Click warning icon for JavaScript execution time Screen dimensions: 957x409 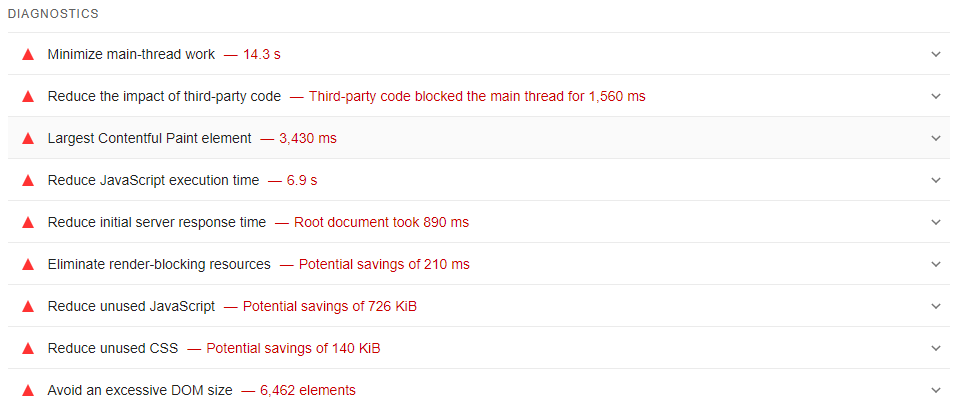click(28, 180)
